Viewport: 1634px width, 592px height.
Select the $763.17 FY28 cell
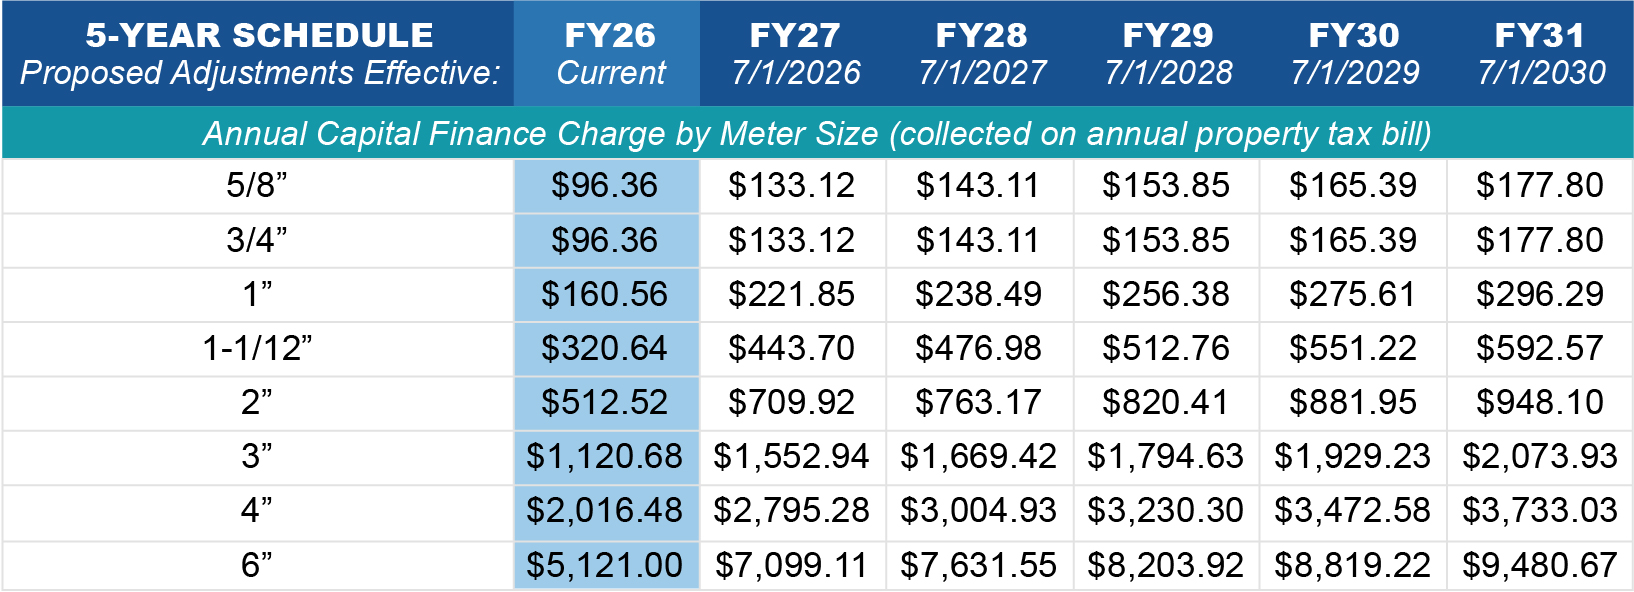click(978, 403)
